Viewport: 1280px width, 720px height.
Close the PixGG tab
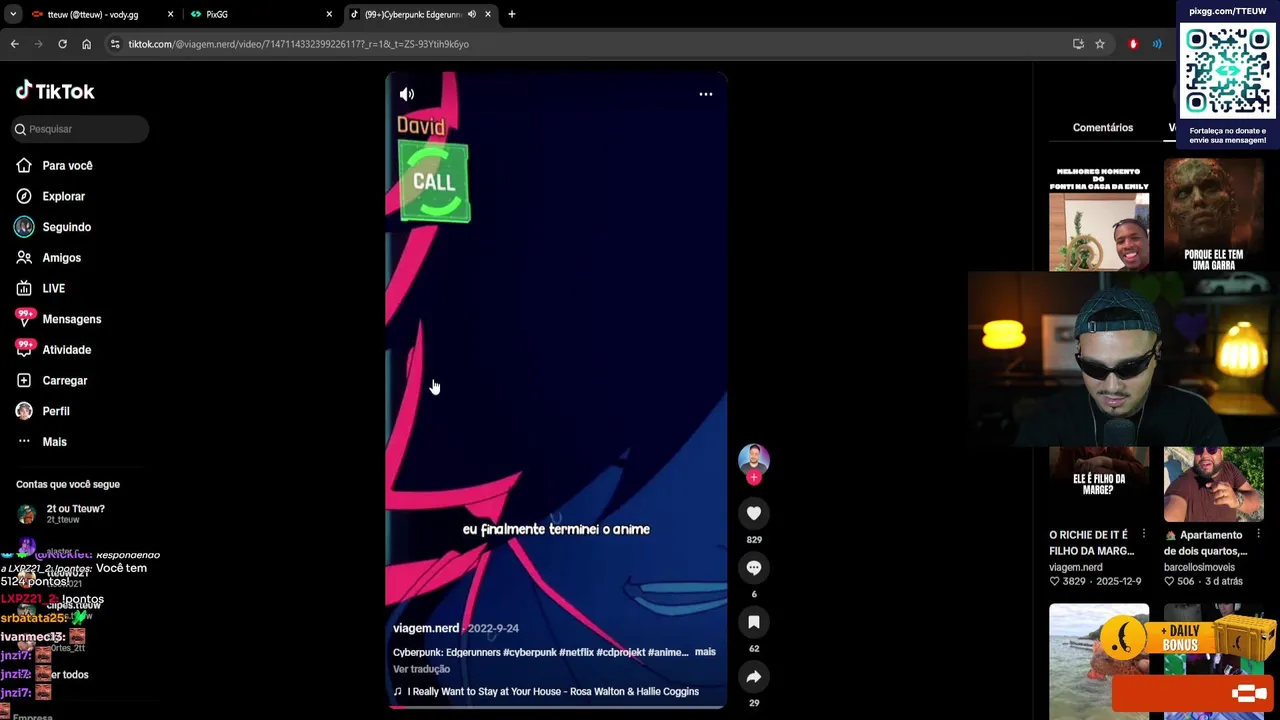(x=329, y=14)
